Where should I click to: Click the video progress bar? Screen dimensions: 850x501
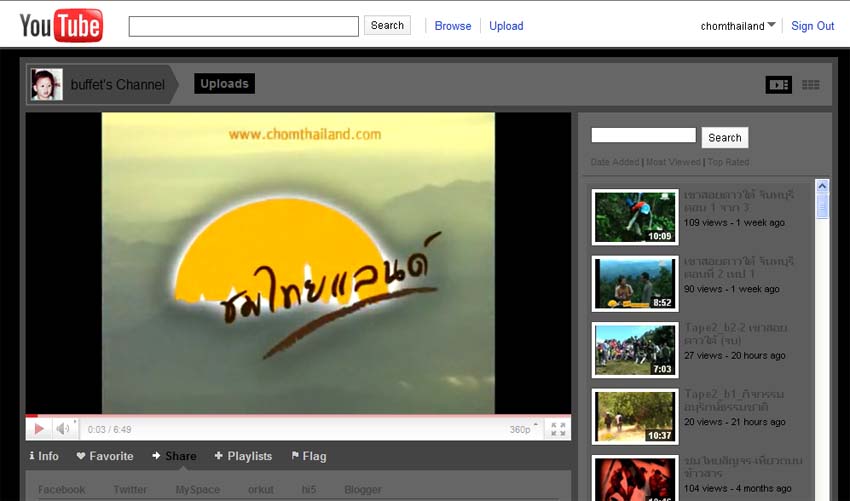[x=298, y=416]
